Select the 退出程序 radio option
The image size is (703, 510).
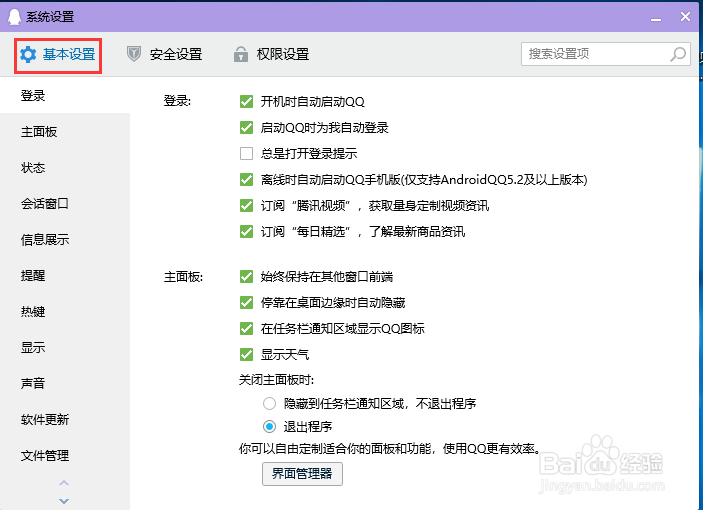pyautogui.click(x=269, y=426)
